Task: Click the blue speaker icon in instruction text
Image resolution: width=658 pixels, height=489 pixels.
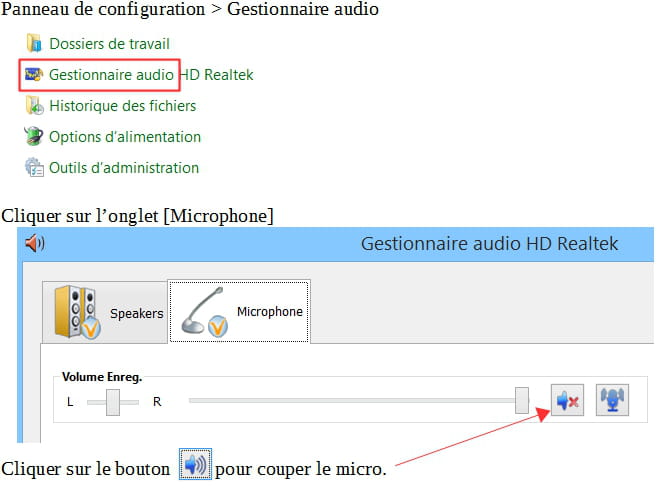Action: (196, 464)
